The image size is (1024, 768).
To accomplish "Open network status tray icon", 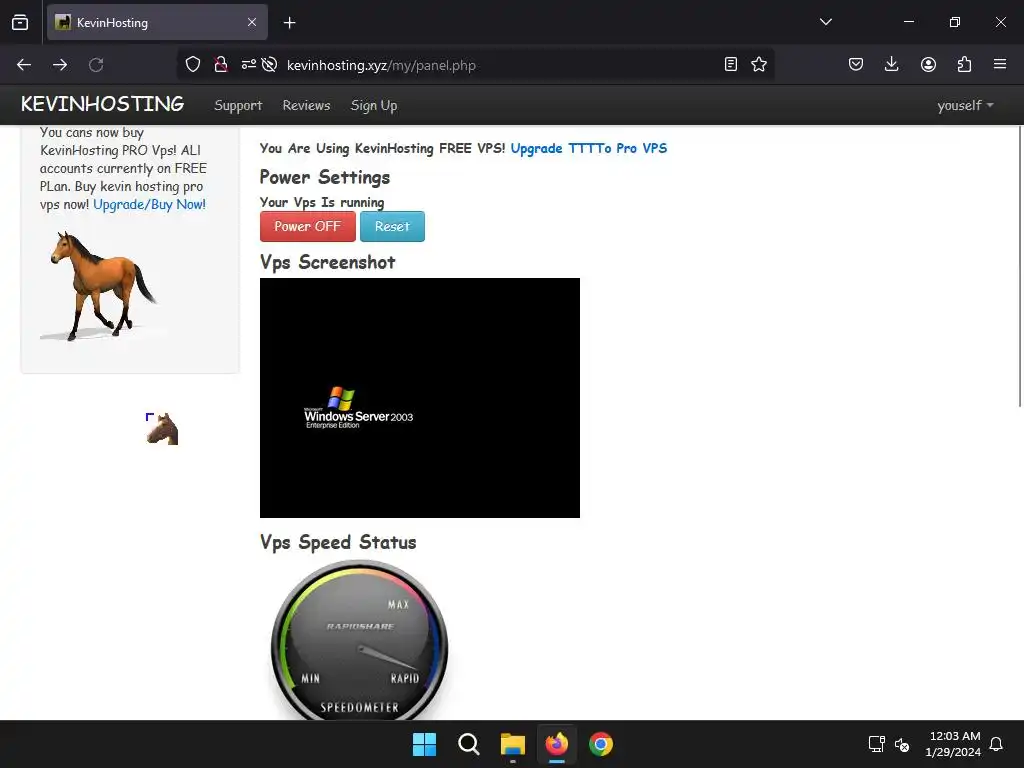I will click(x=876, y=744).
